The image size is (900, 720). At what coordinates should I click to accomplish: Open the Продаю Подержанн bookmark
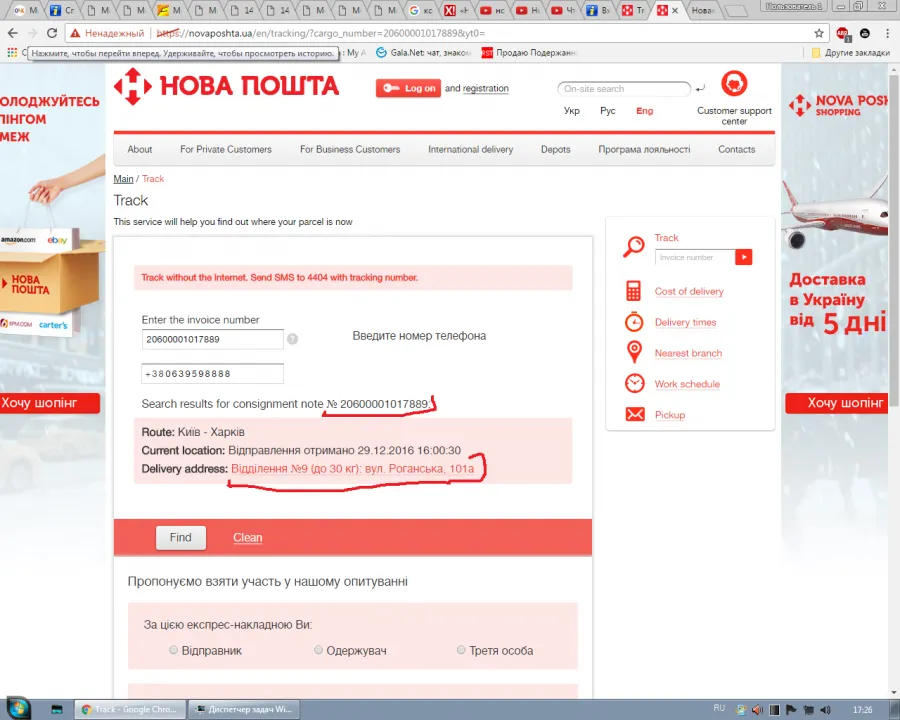[x=529, y=53]
